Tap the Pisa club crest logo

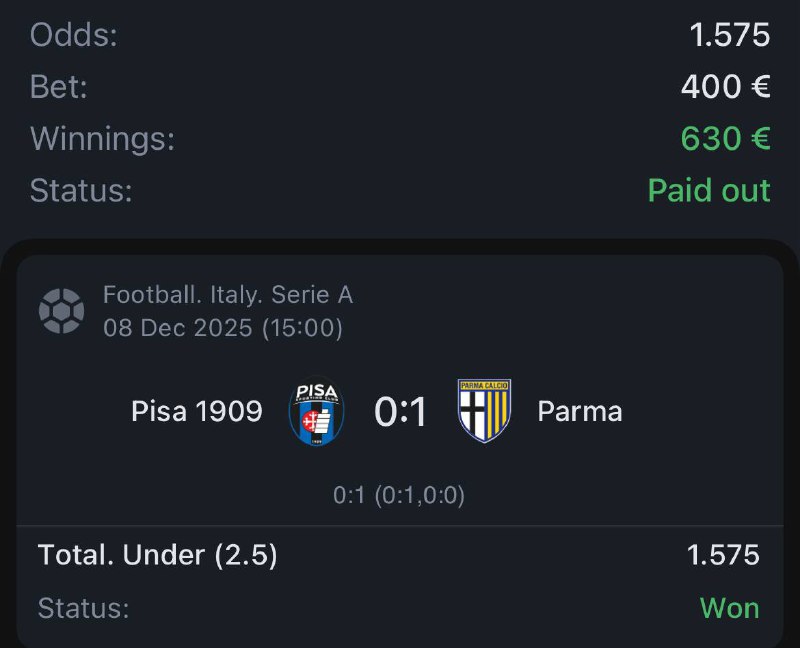[x=316, y=411]
